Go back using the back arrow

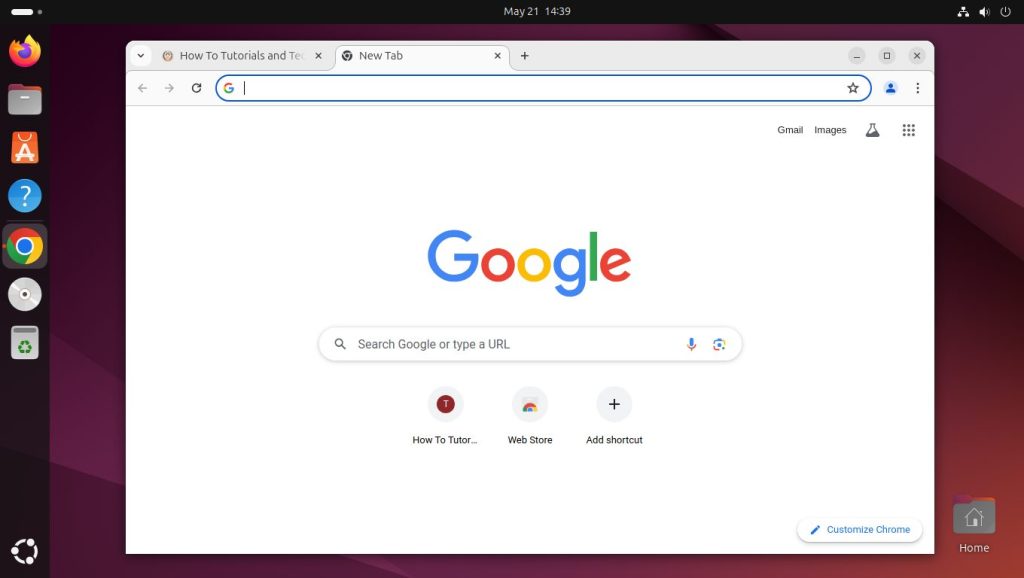tap(142, 88)
